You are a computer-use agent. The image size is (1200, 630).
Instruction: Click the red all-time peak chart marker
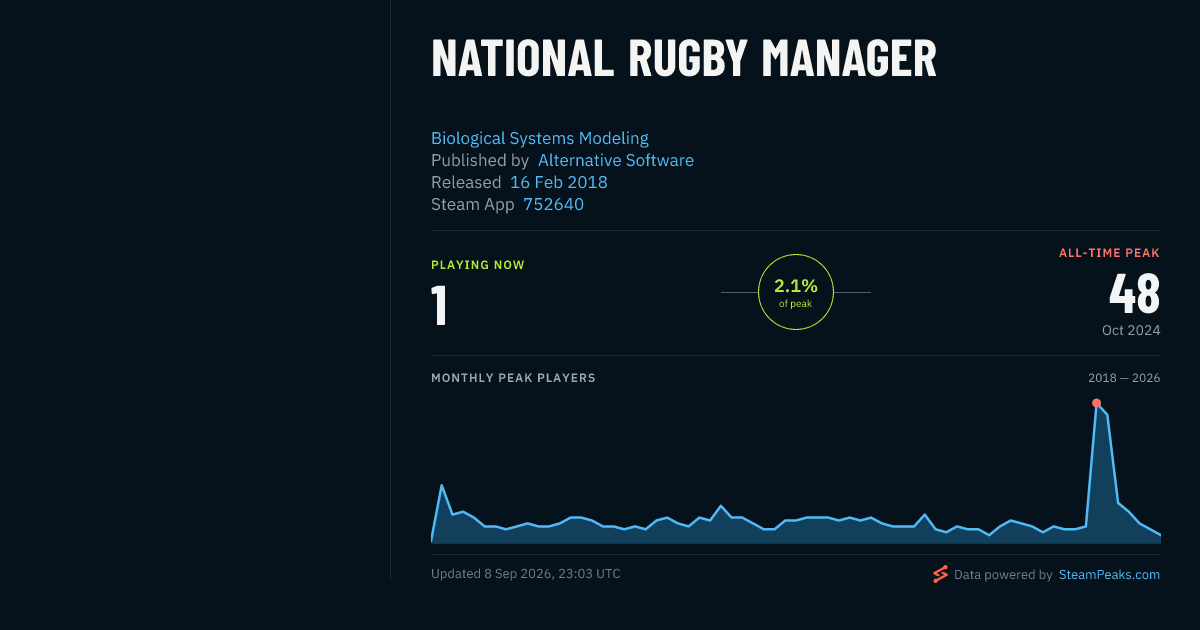pos(1096,403)
